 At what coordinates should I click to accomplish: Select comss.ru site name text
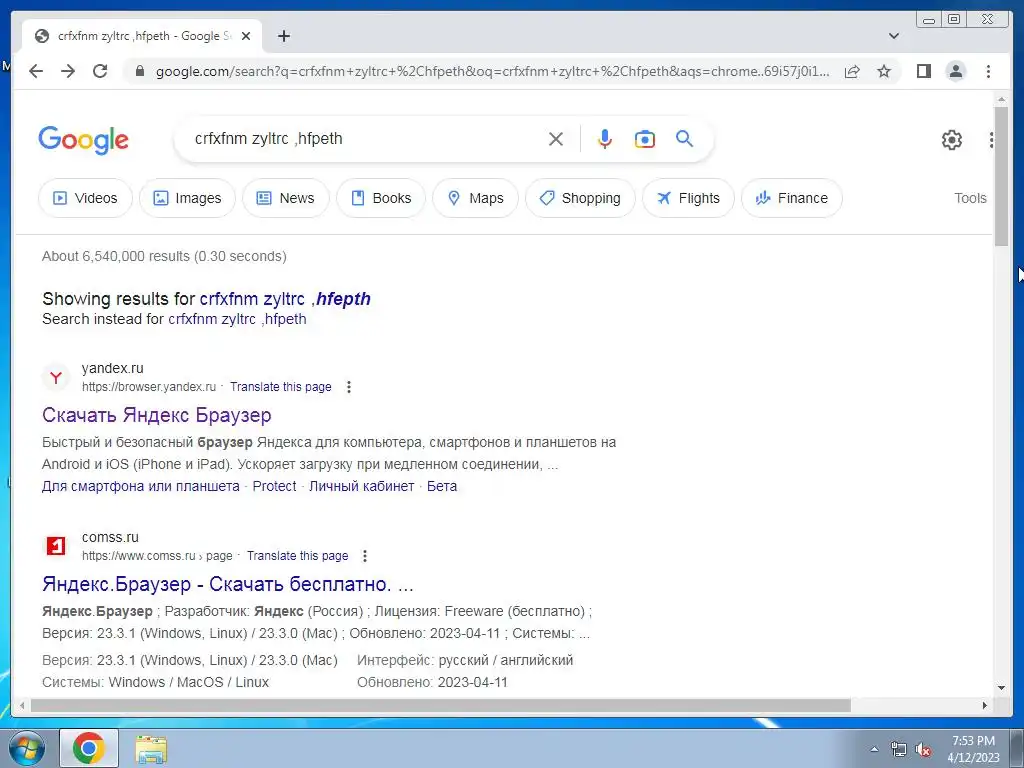coord(110,537)
